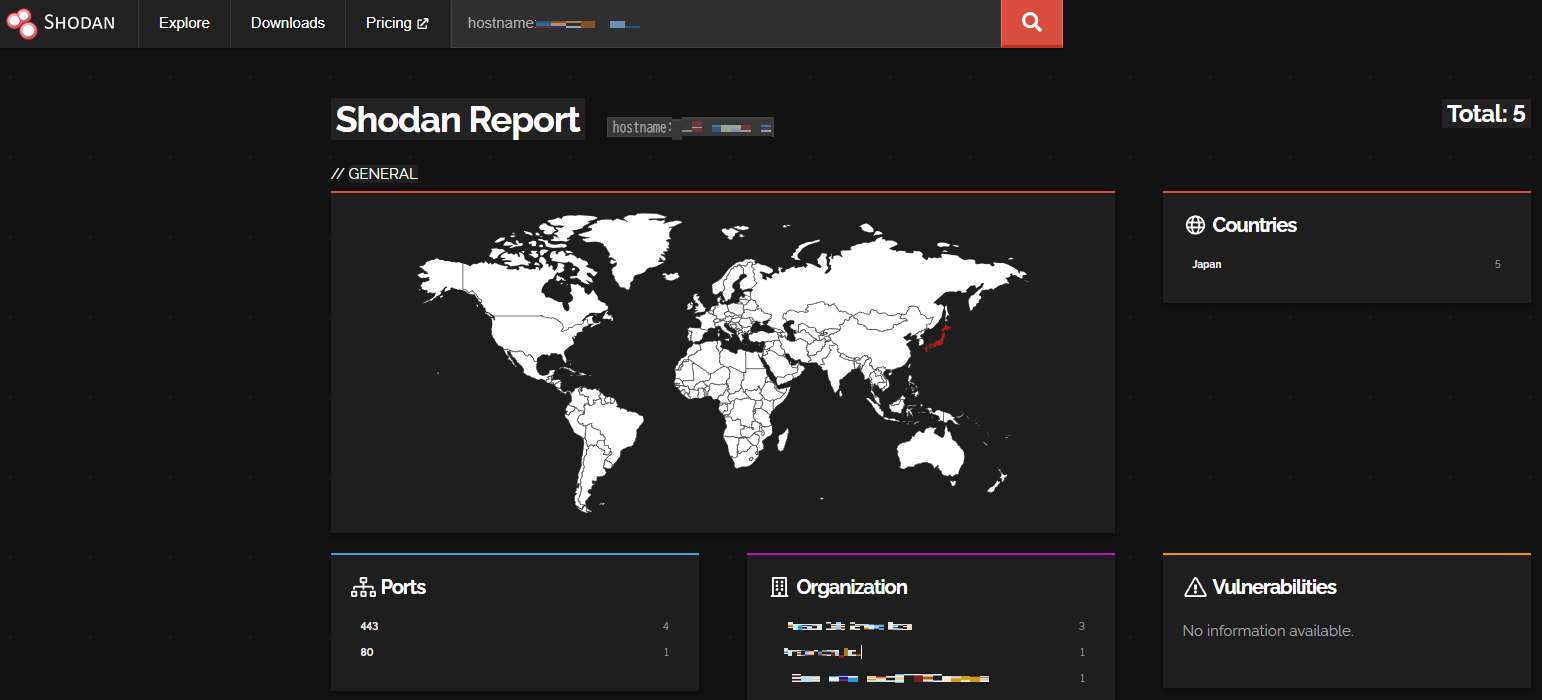Click the red magnifier search button

1032,23
